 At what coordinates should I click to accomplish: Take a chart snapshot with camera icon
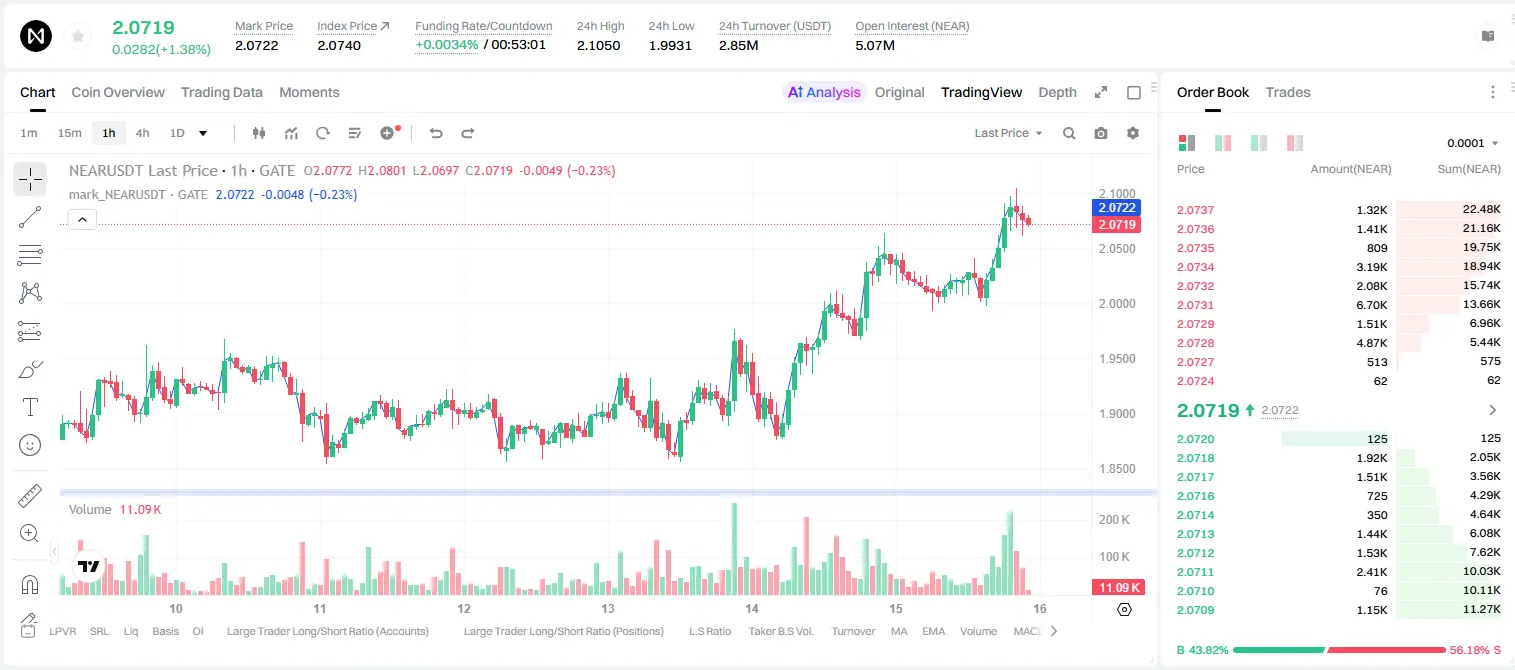click(1101, 133)
